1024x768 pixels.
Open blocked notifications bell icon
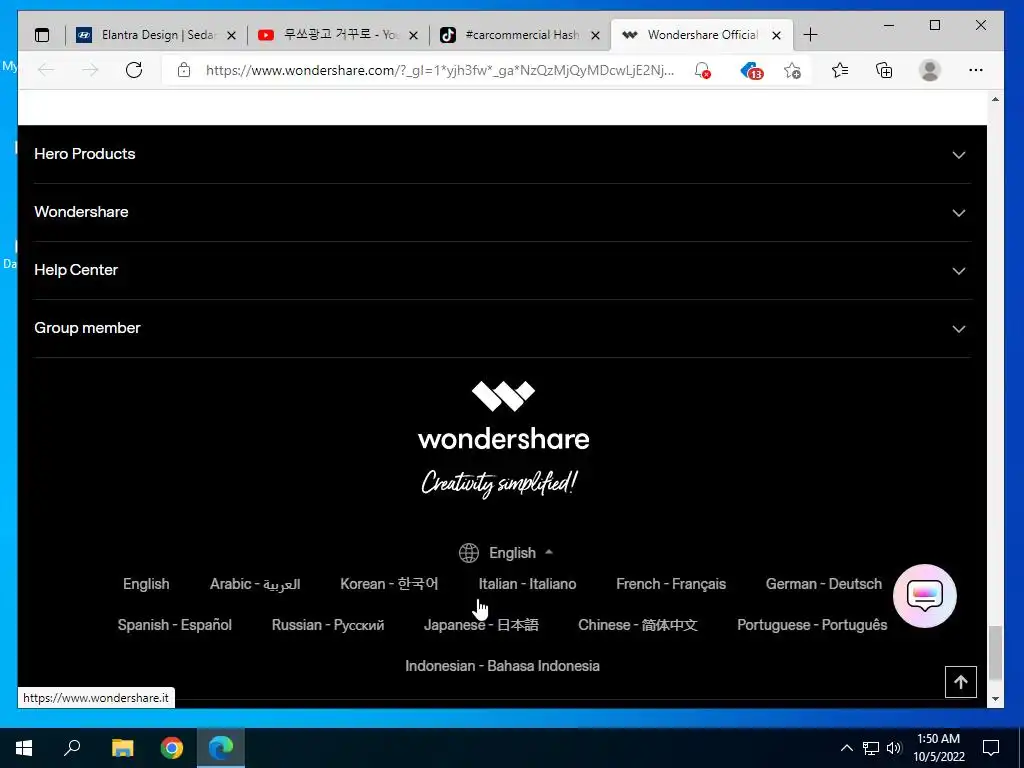pyautogui.click(x=703, y=70)
